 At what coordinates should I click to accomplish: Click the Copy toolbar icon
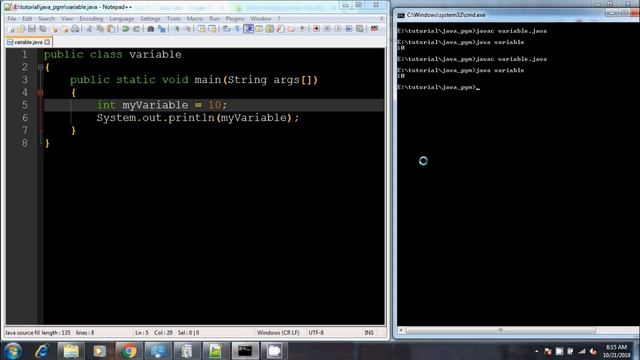tap(100, 29)
